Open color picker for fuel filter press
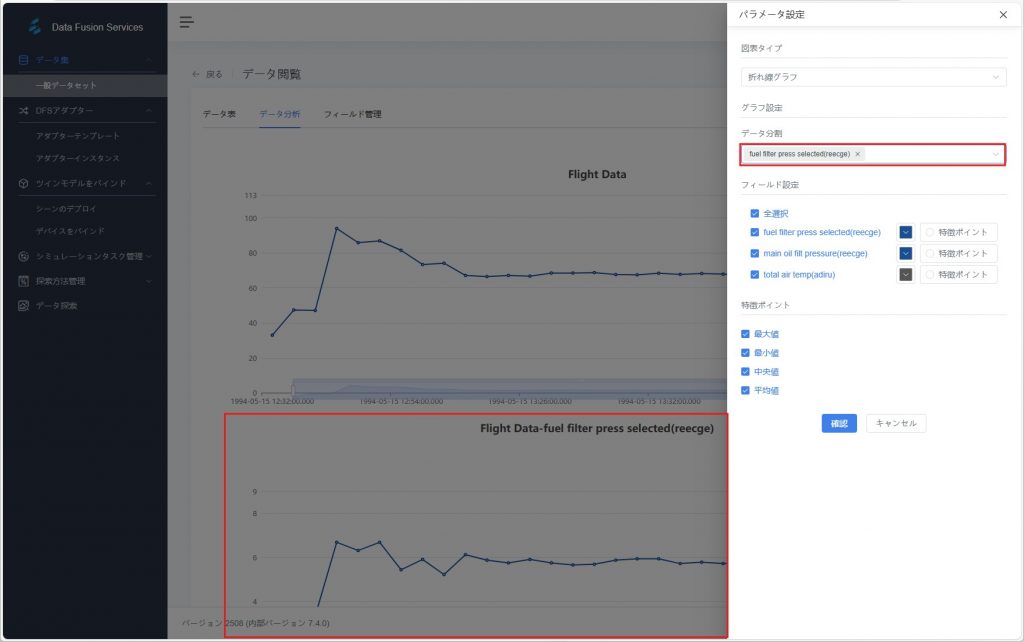The width and height of the screenshot is (1024, 642). tap(905, 232)
